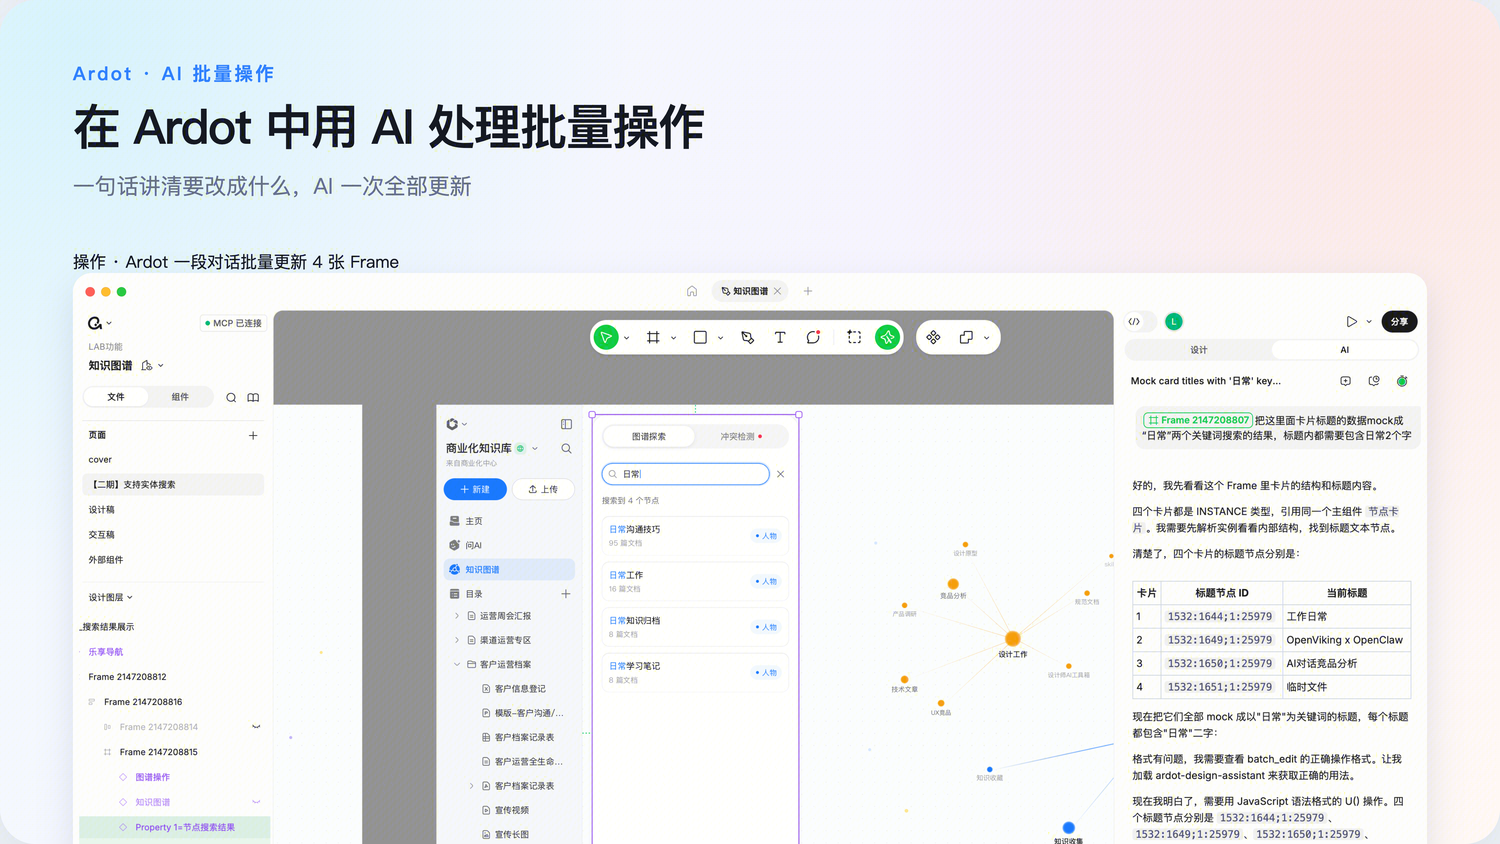The width and height of the screenshot is (1500, 844).
Task: Select 知识图谱 in knowledge base menu
Action: click(x=509, y=569)
